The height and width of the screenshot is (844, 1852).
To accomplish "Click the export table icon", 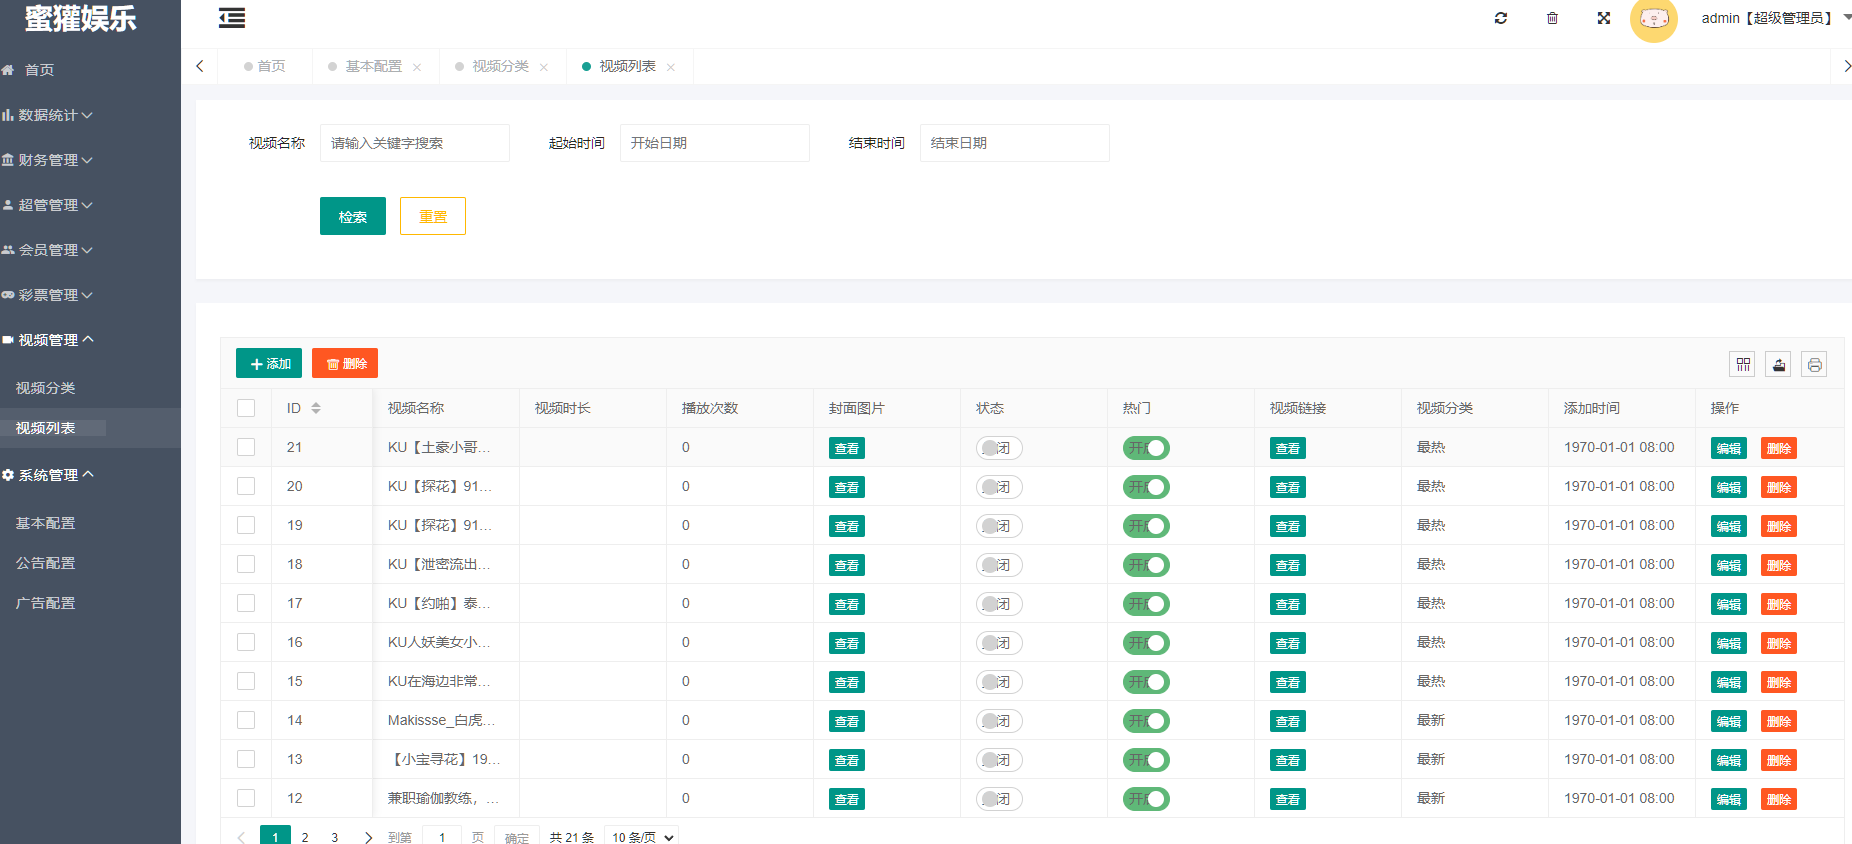I will [1778, 364].
